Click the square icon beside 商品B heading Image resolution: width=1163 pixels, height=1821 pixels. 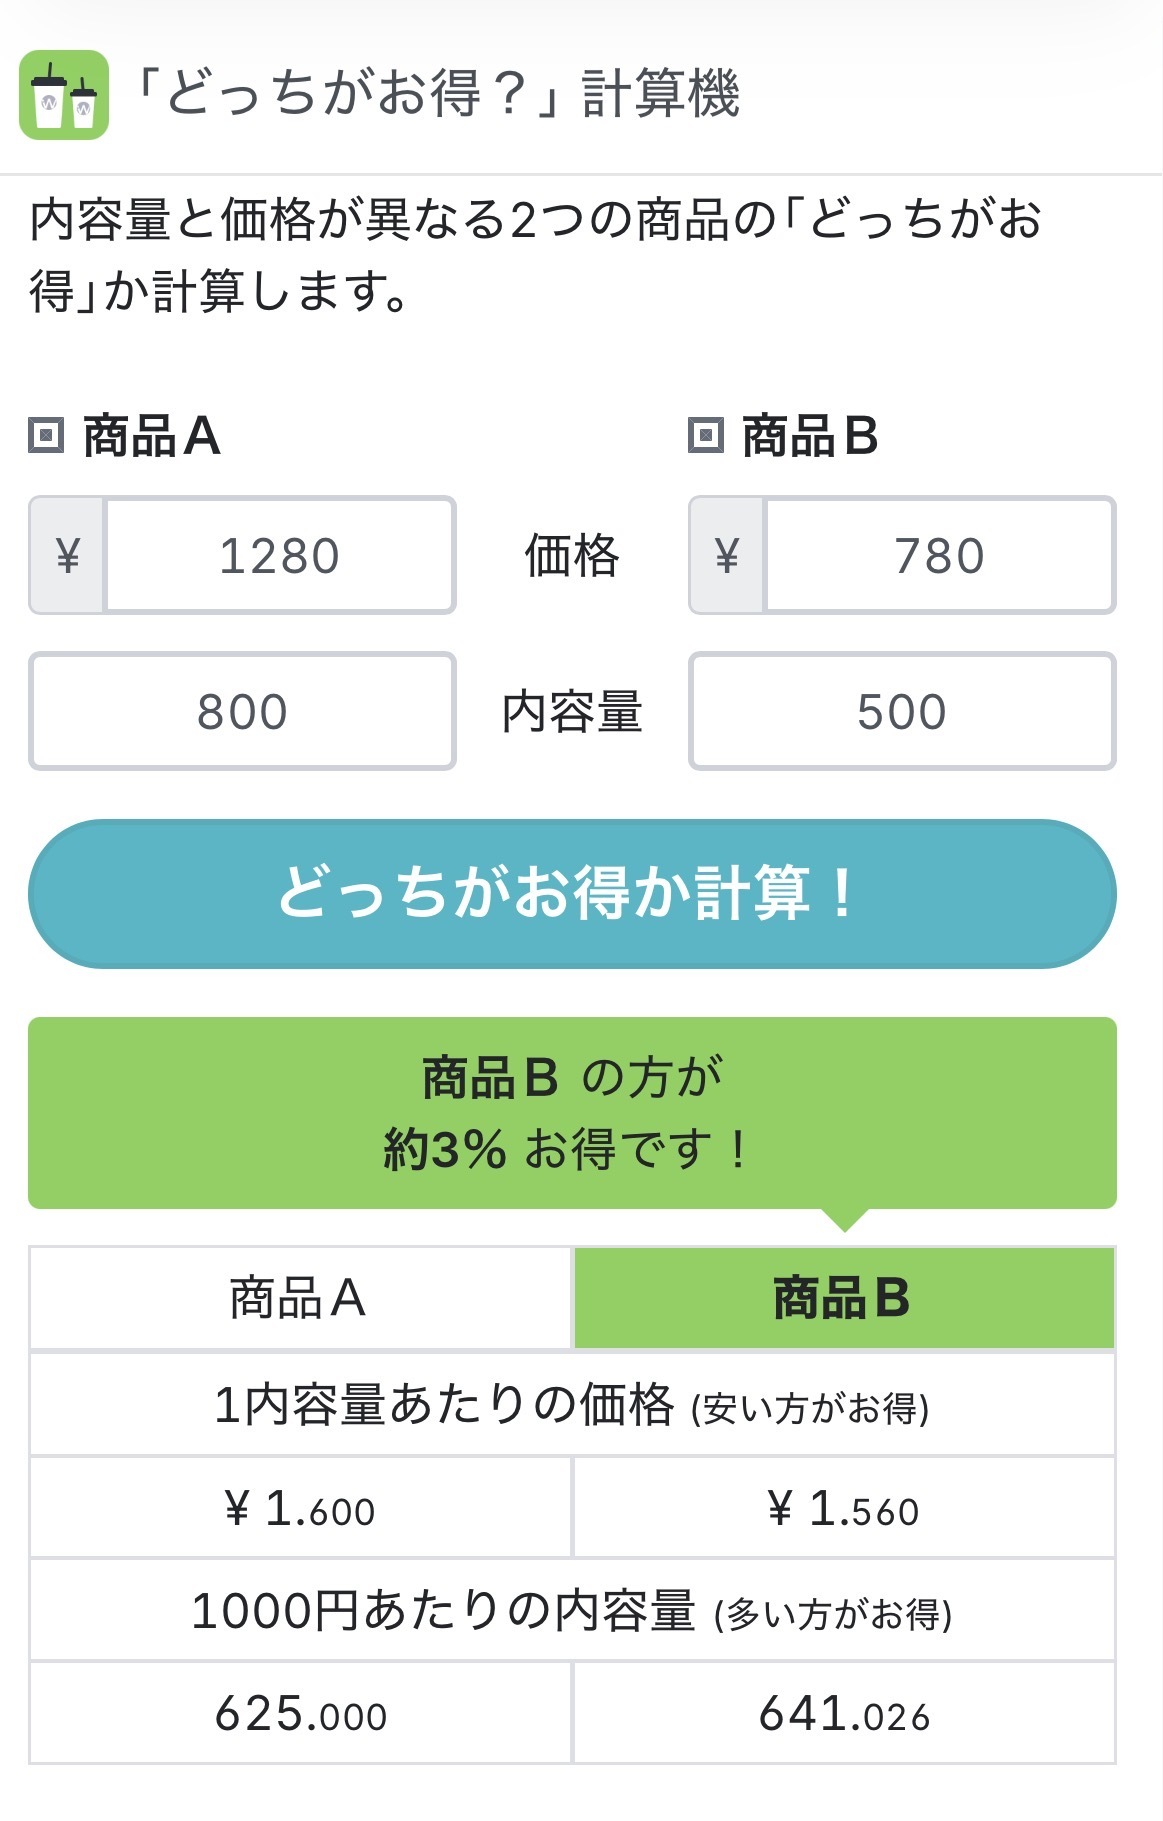(706, 436)
